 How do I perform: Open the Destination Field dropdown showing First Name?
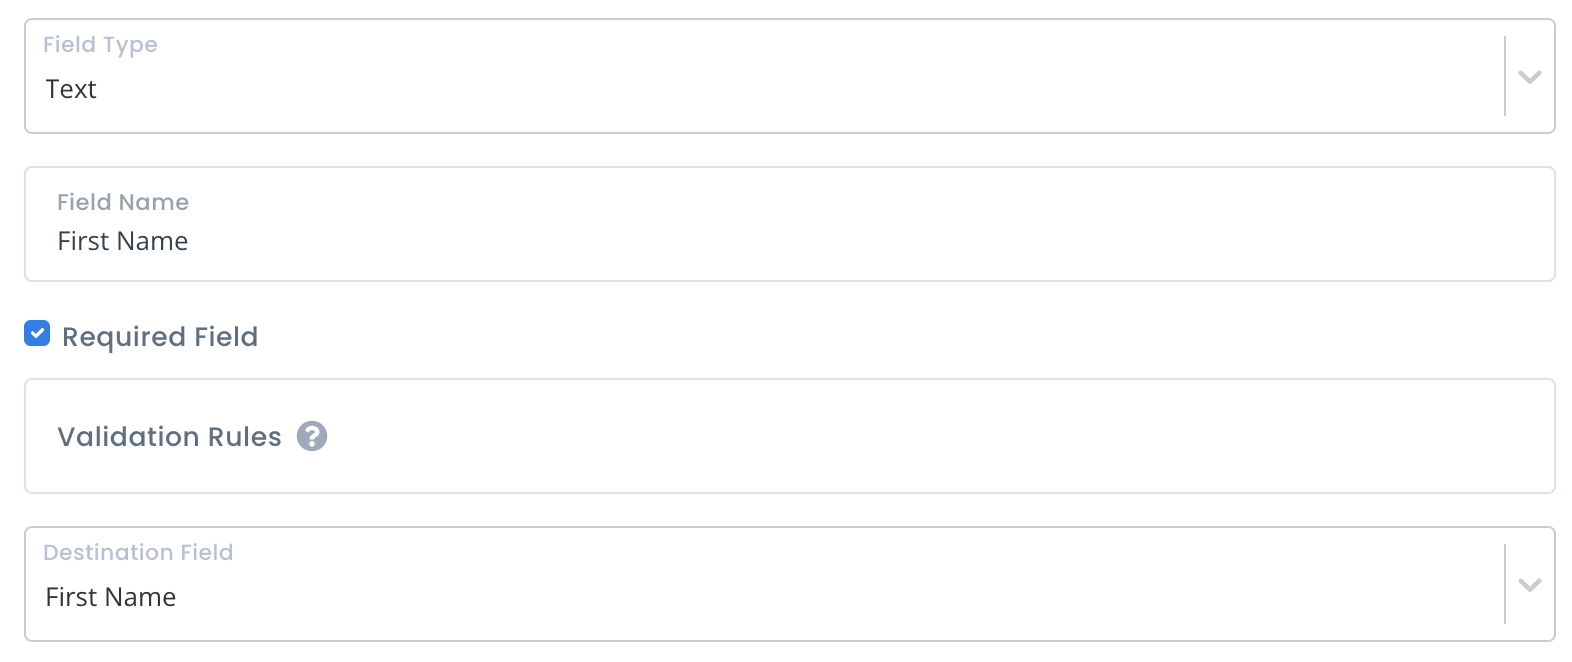coord(790,584)
